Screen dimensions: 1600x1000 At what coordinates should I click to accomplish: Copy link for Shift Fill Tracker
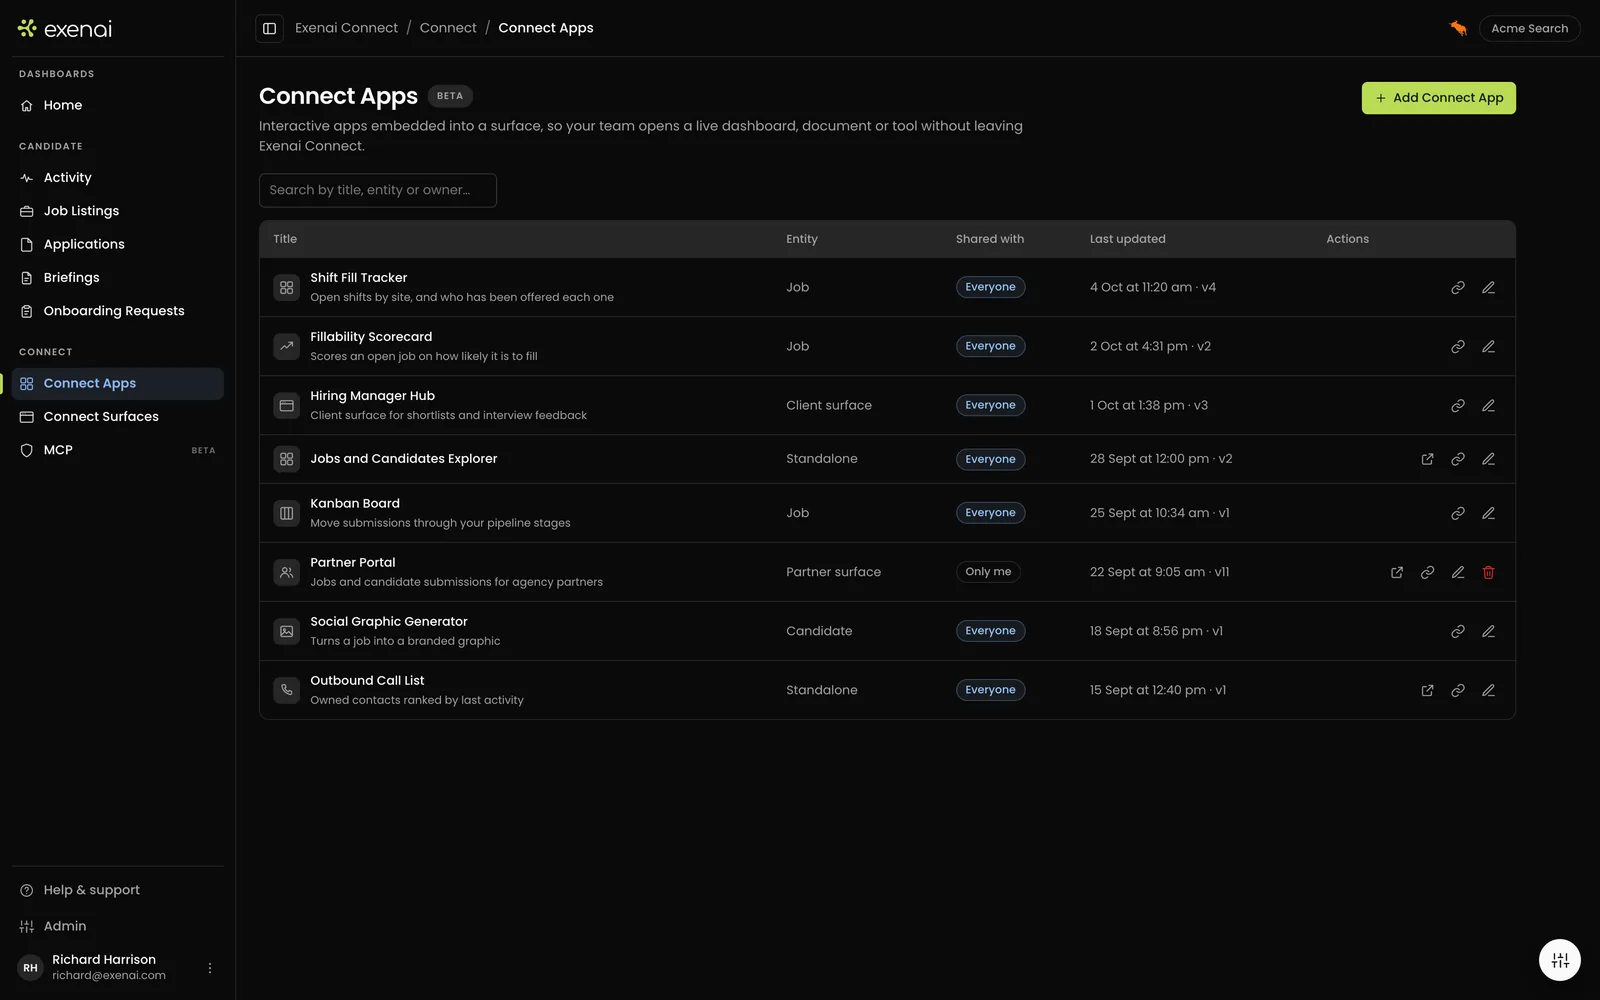[x=1458, y=287]
